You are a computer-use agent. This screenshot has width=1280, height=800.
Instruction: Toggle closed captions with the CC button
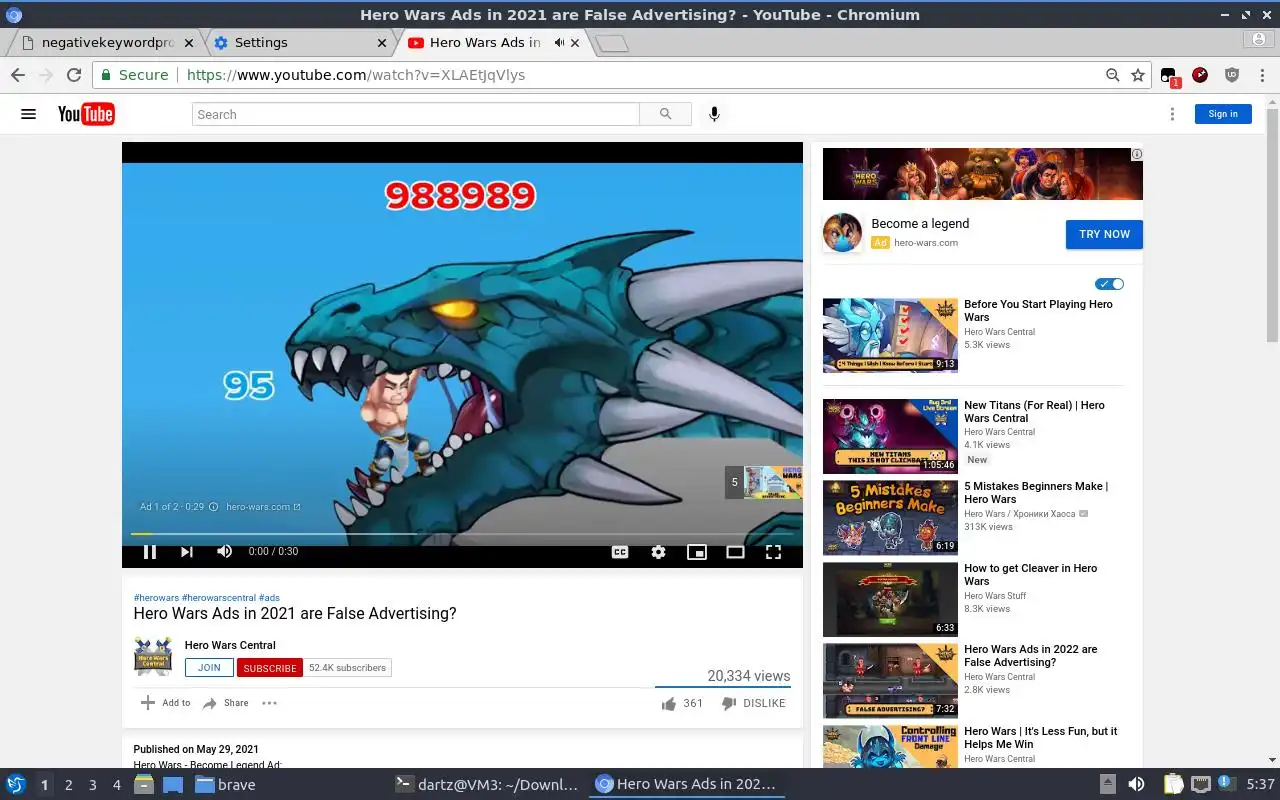pos(620,552)
